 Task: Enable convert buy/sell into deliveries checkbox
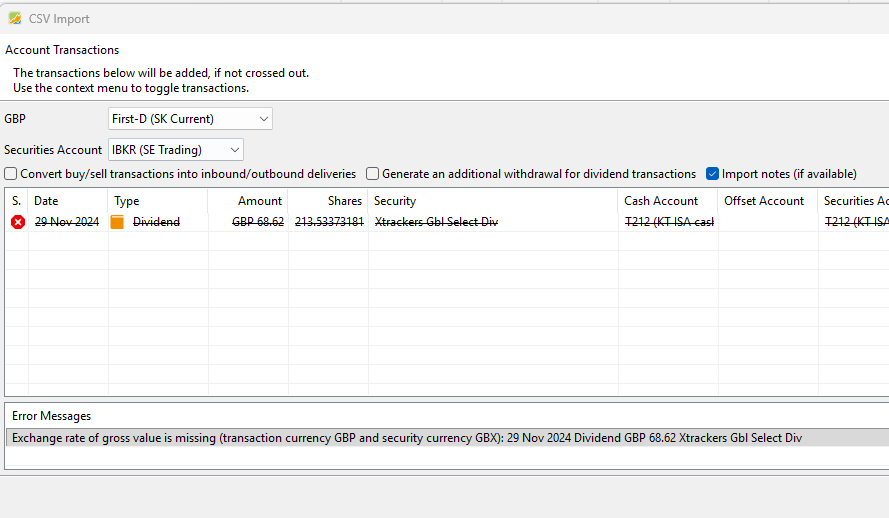point(11,174)
